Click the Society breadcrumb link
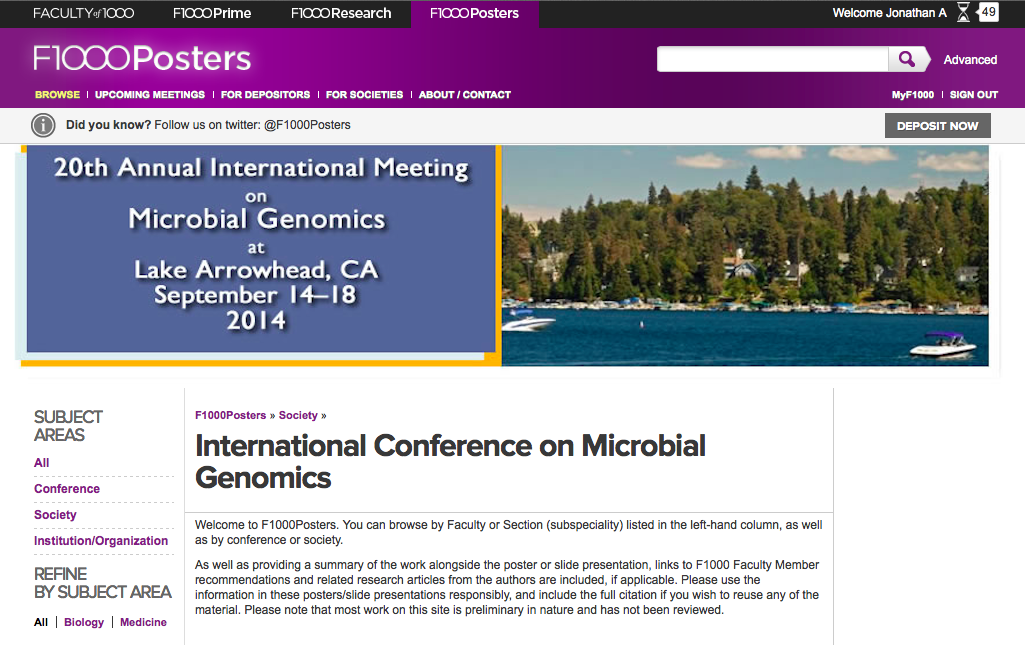Image resolution: width=1025 pixels, height=645 pixels. pos(298,416)
